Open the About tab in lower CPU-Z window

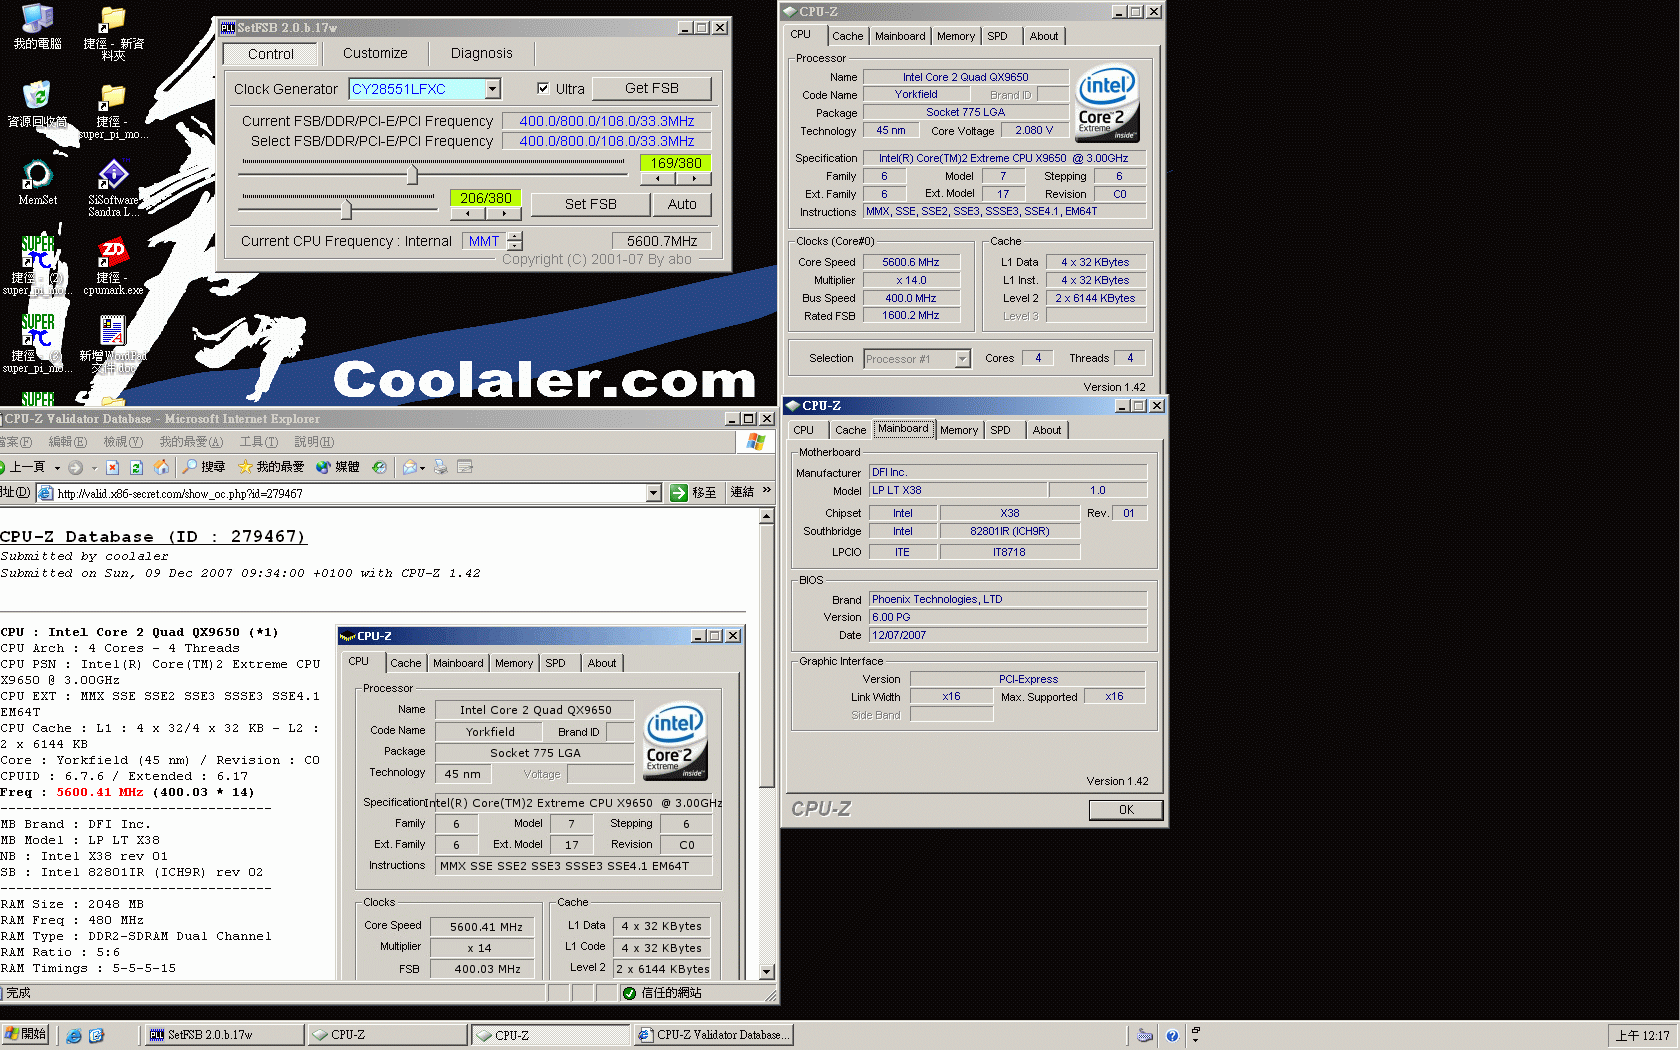(x=1047, y=430)
